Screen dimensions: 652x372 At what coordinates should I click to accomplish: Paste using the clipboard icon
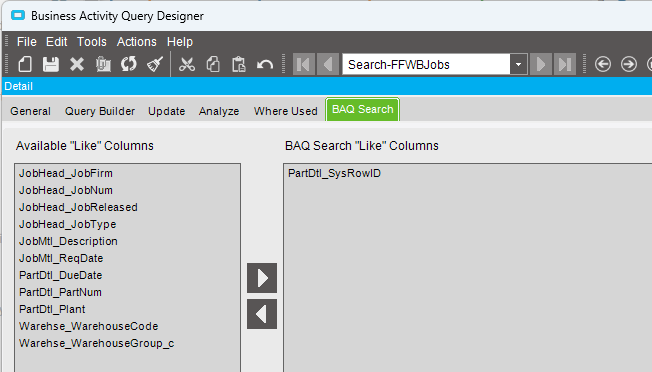239,64
